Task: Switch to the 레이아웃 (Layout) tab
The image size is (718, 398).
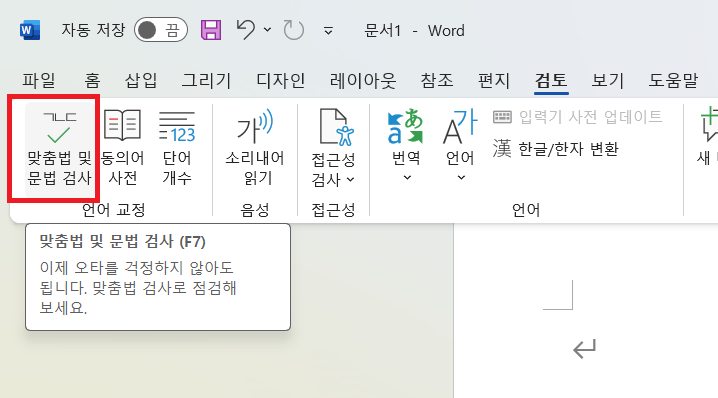Action: click(x=363, y=81)
